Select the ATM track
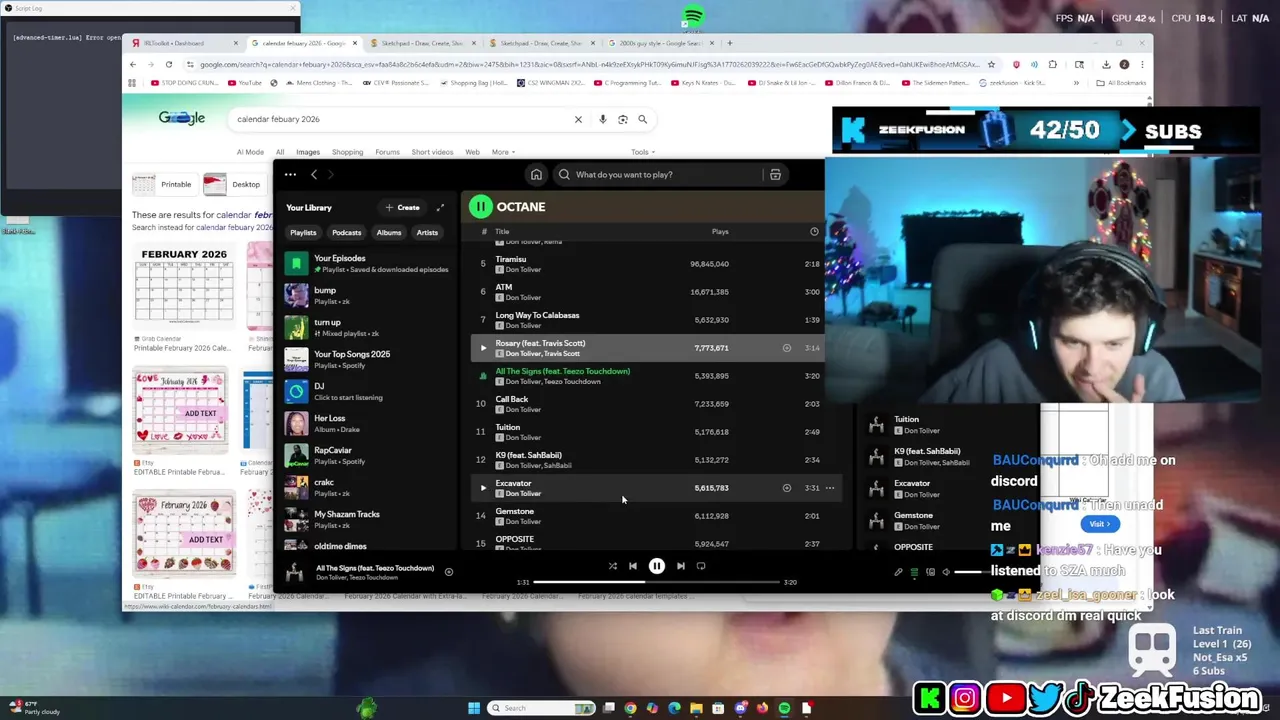1280x720 pixels. point(504,287)
